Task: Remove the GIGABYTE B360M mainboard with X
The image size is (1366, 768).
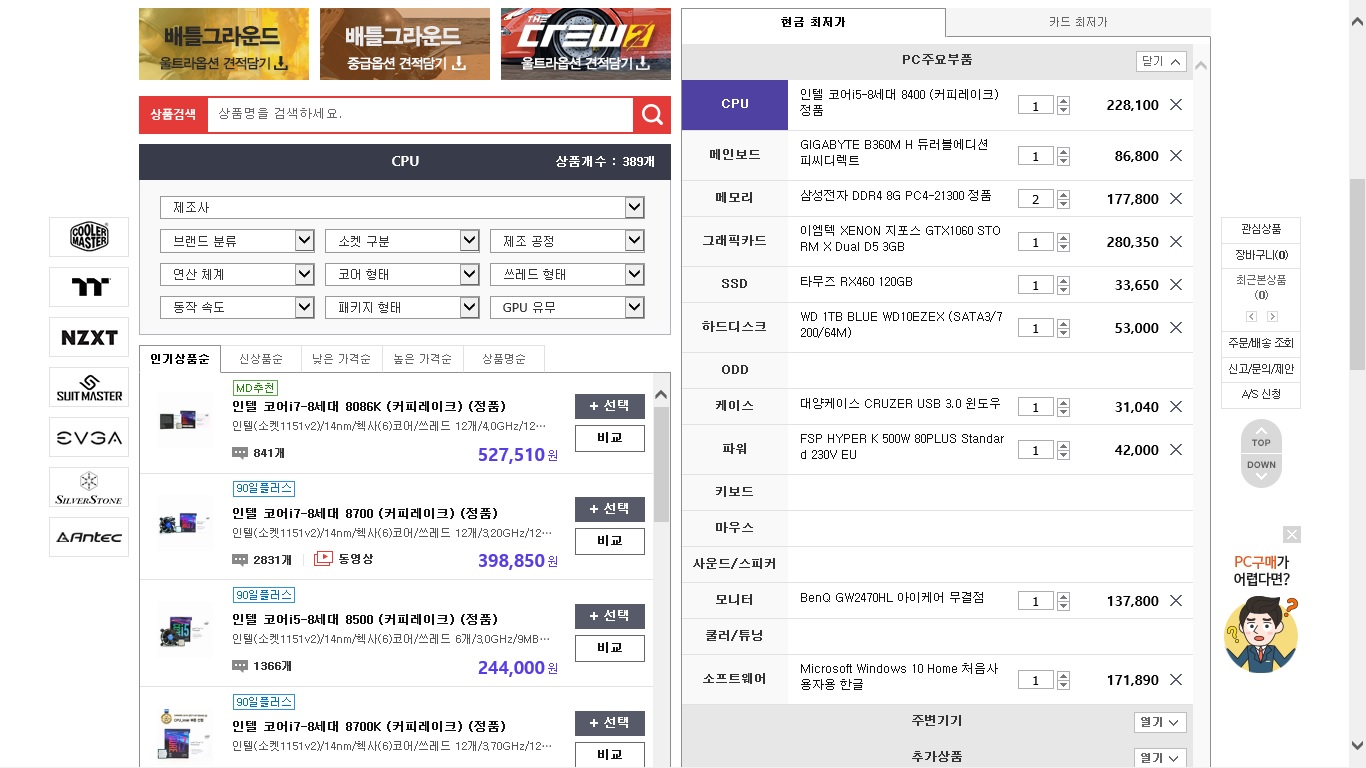Action: coord(1176,156)
